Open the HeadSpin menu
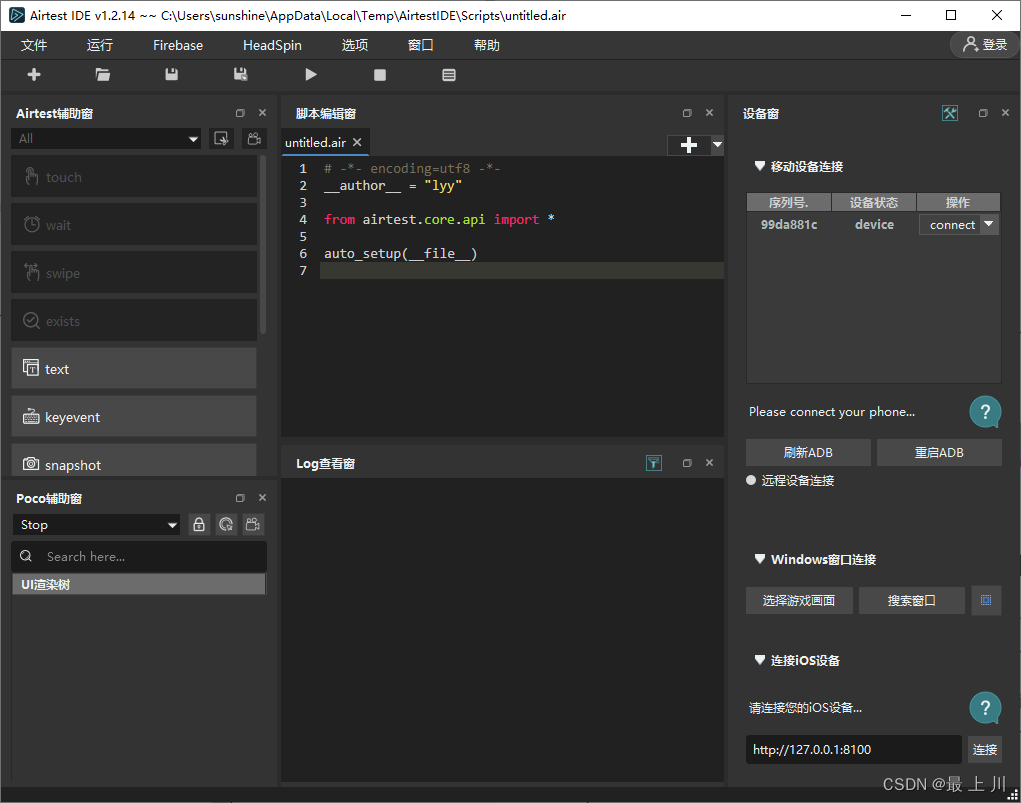The height and width of the screenshot is (803, 1021). click(272, 45)
